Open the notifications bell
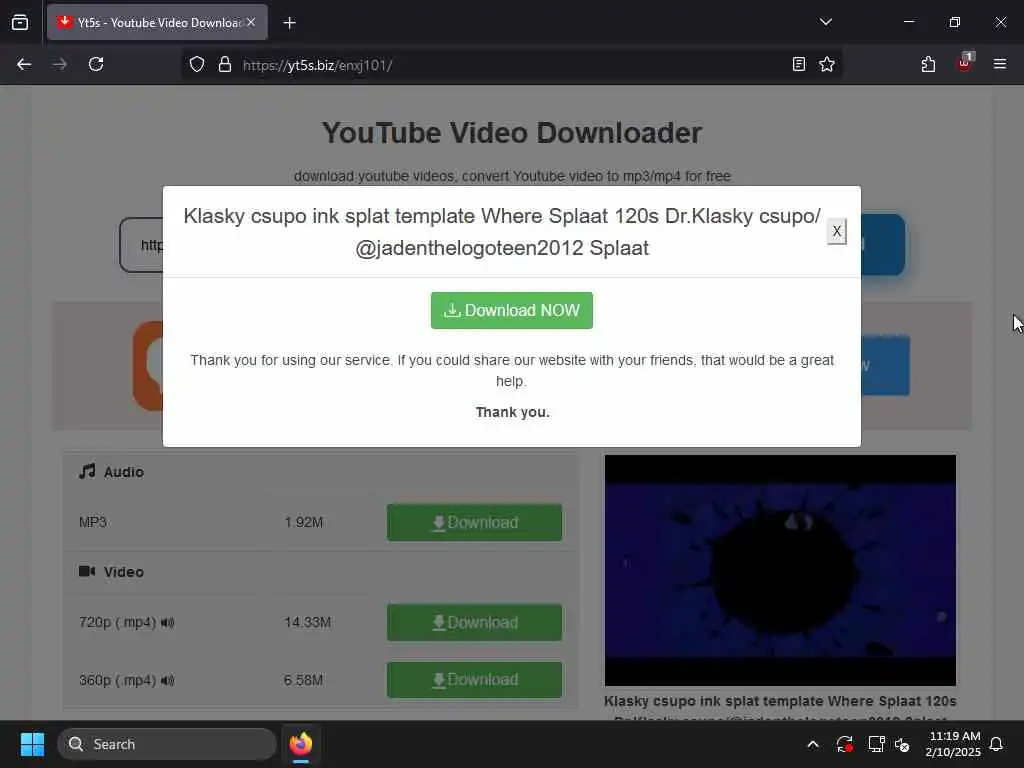Screen dimensions: 1024x768 point(996,744)
